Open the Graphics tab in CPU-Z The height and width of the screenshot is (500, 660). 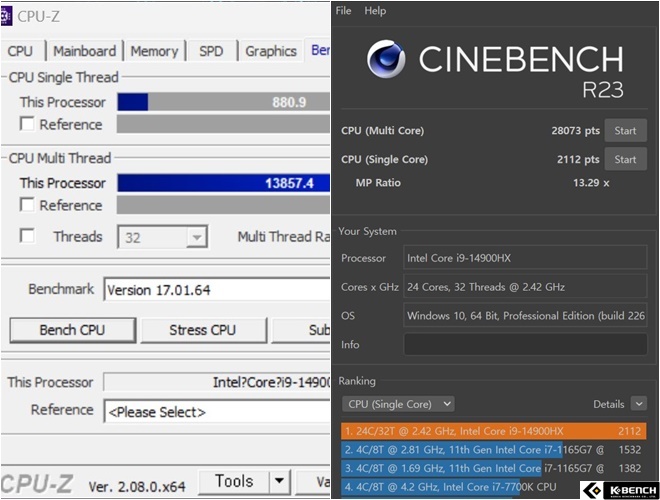click(271, 51)
